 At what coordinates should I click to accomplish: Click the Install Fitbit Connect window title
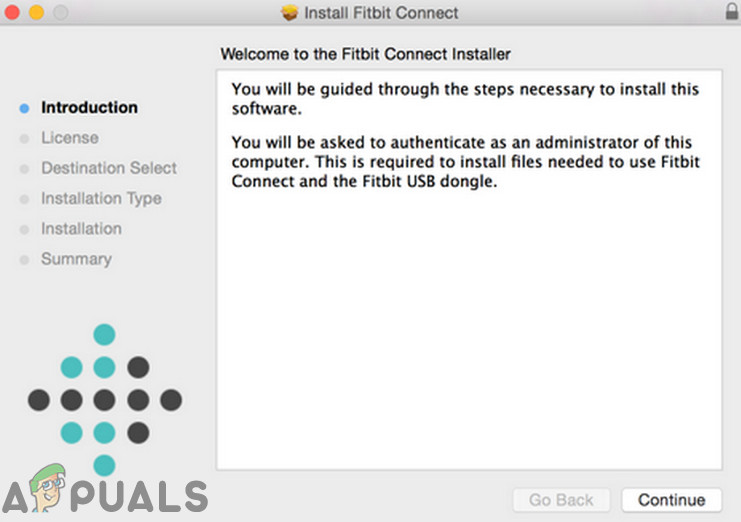point(381,13)
